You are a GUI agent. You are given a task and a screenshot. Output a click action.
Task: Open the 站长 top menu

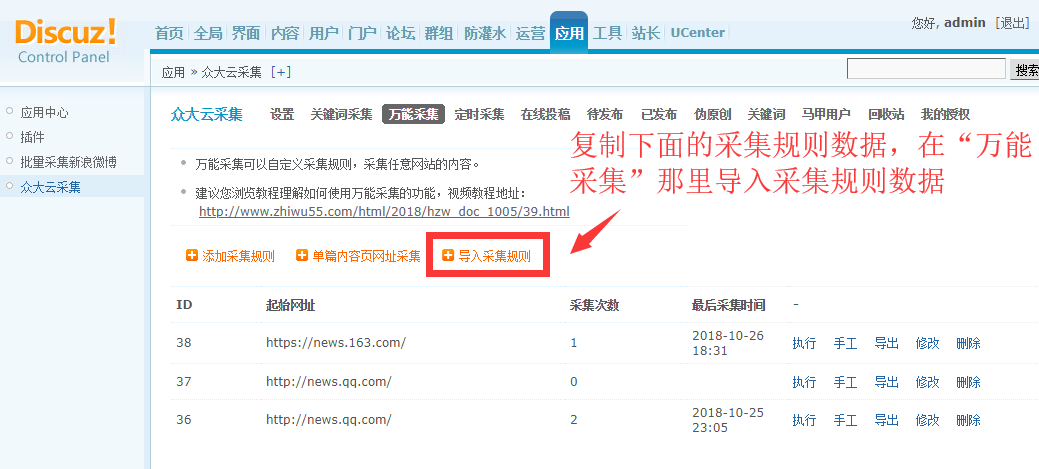(x=645, y=33)
